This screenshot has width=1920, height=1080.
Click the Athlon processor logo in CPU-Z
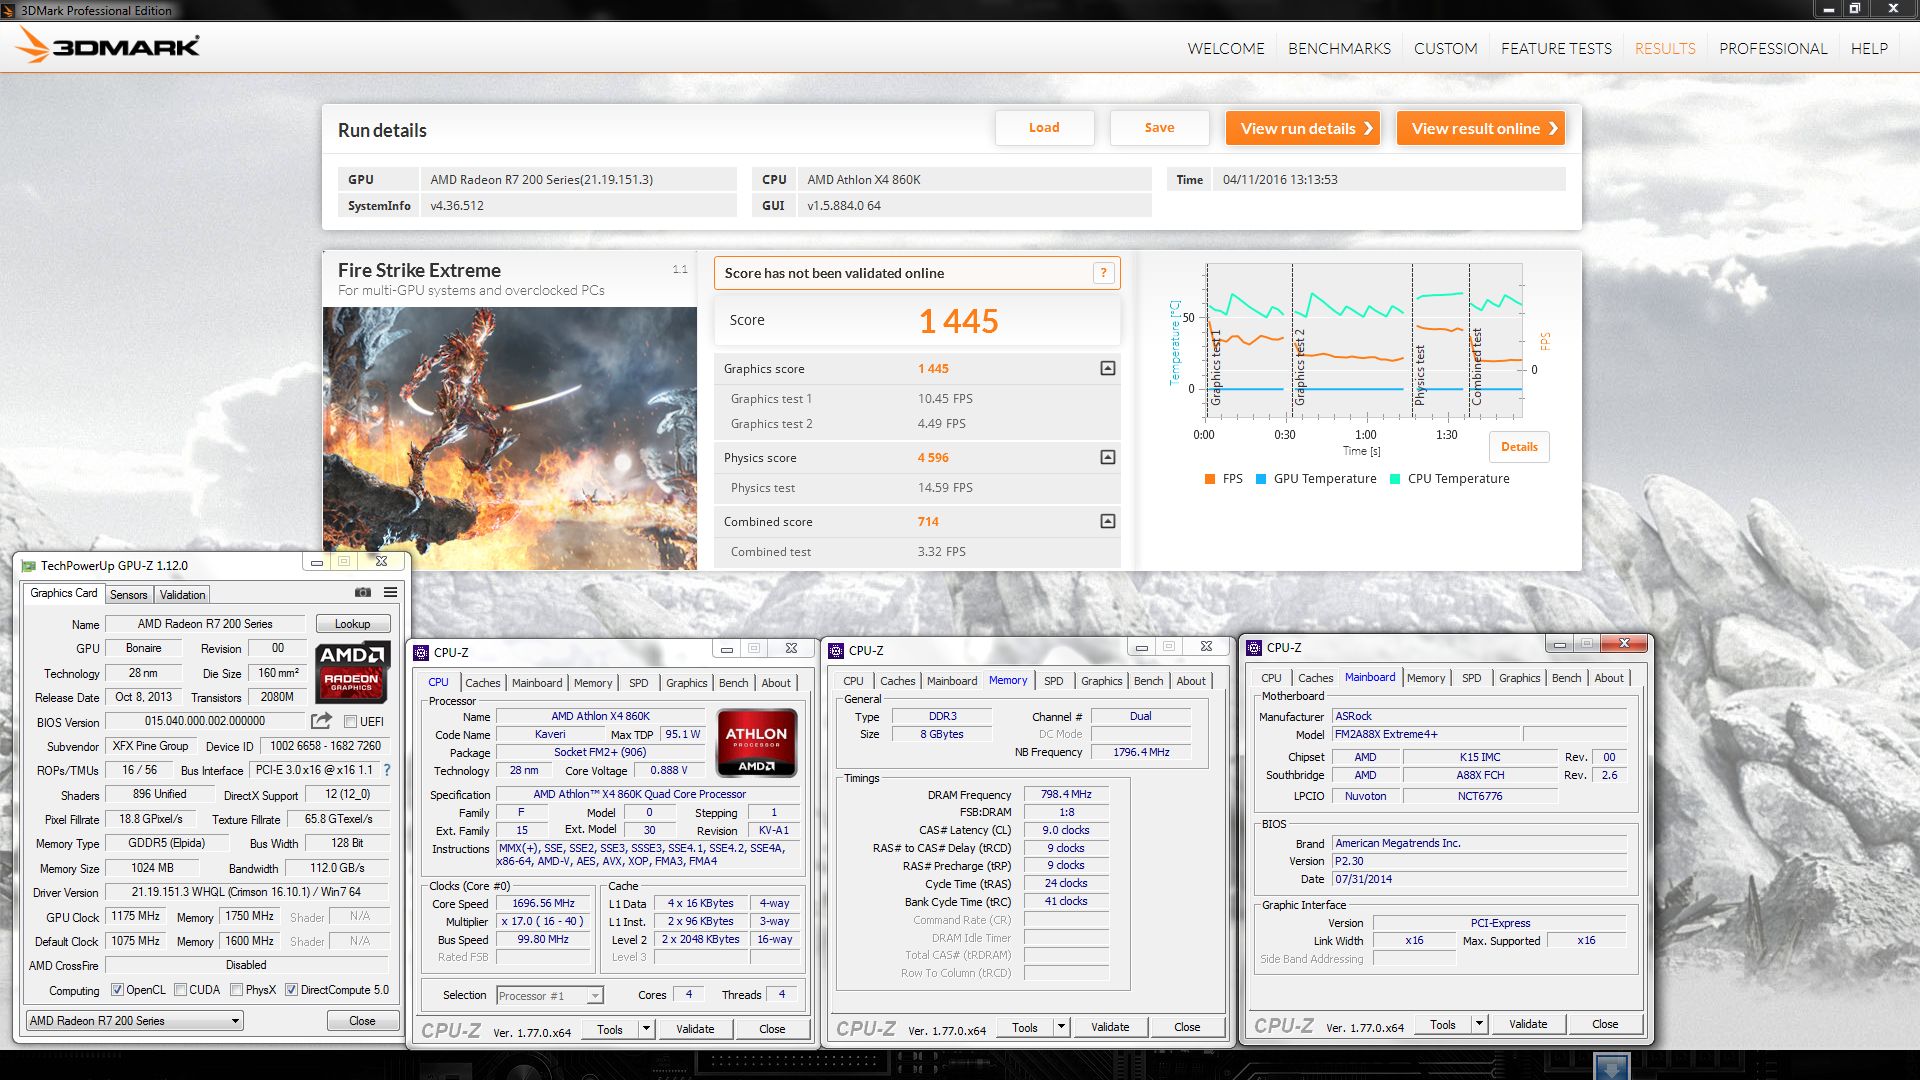click(x=756, y=742)
